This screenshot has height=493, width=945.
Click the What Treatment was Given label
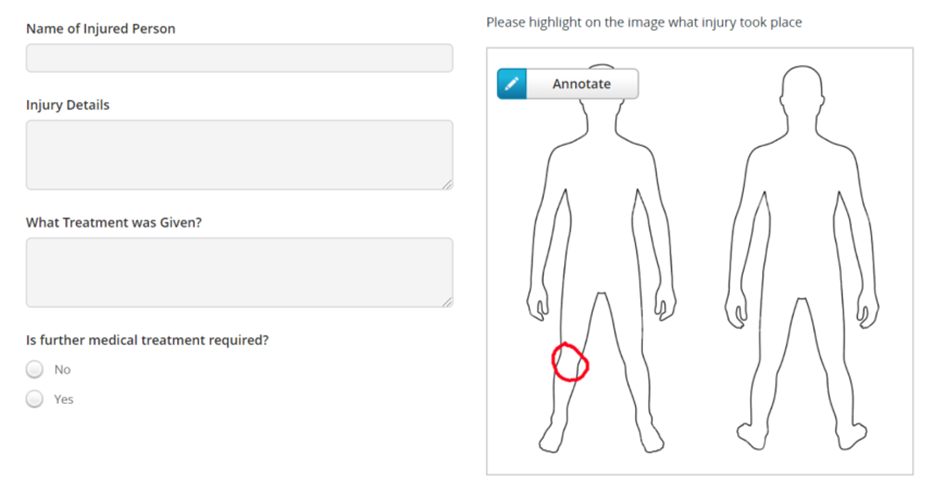pyautogui.click(x=114, y=222)
